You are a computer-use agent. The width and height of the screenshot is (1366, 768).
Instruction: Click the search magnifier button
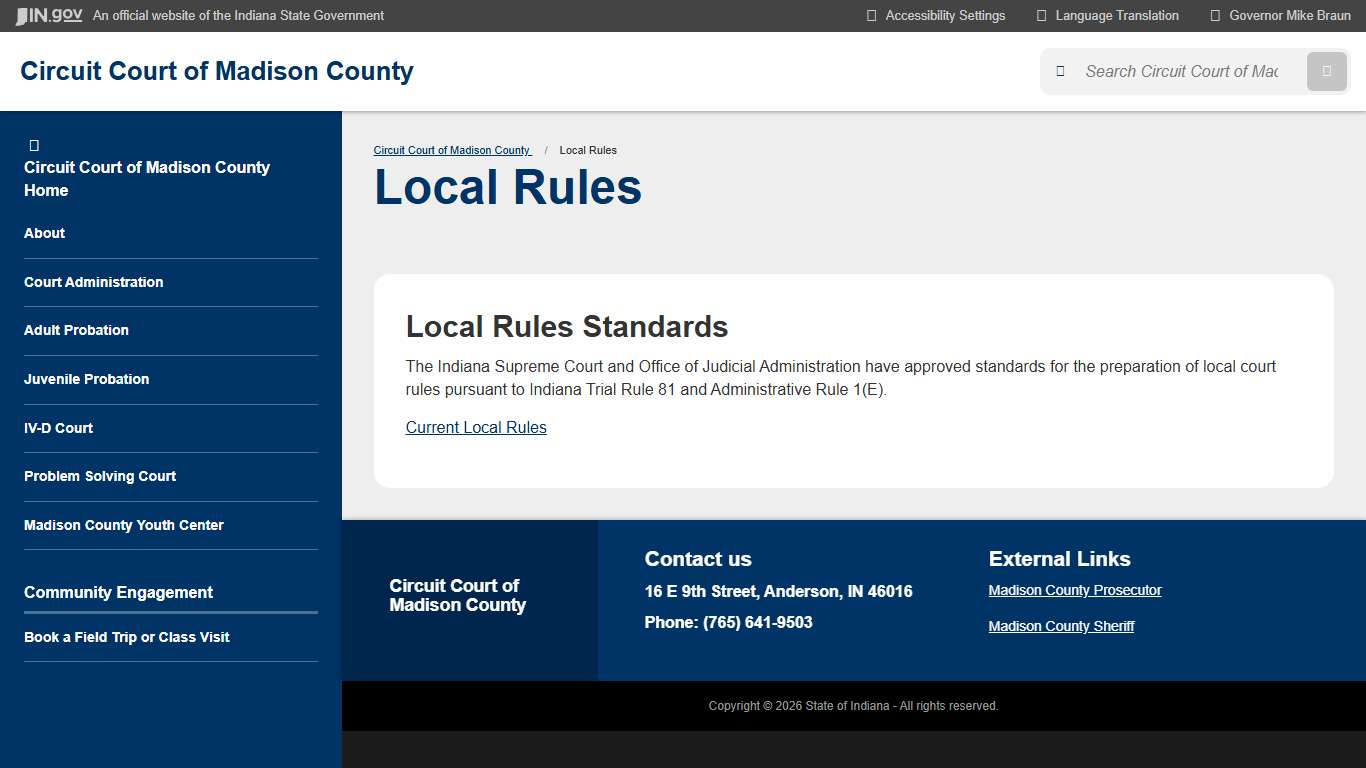click(1326, 71)
